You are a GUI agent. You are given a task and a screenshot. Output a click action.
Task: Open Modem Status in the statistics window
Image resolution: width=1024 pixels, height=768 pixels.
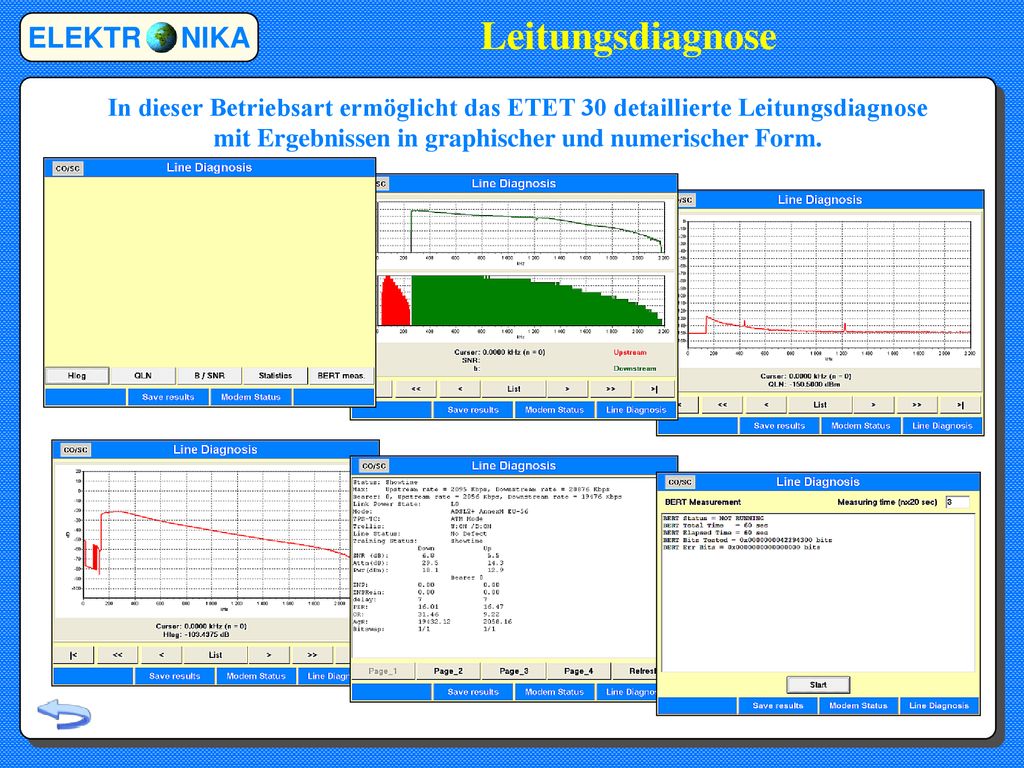[x=554, y=692]
